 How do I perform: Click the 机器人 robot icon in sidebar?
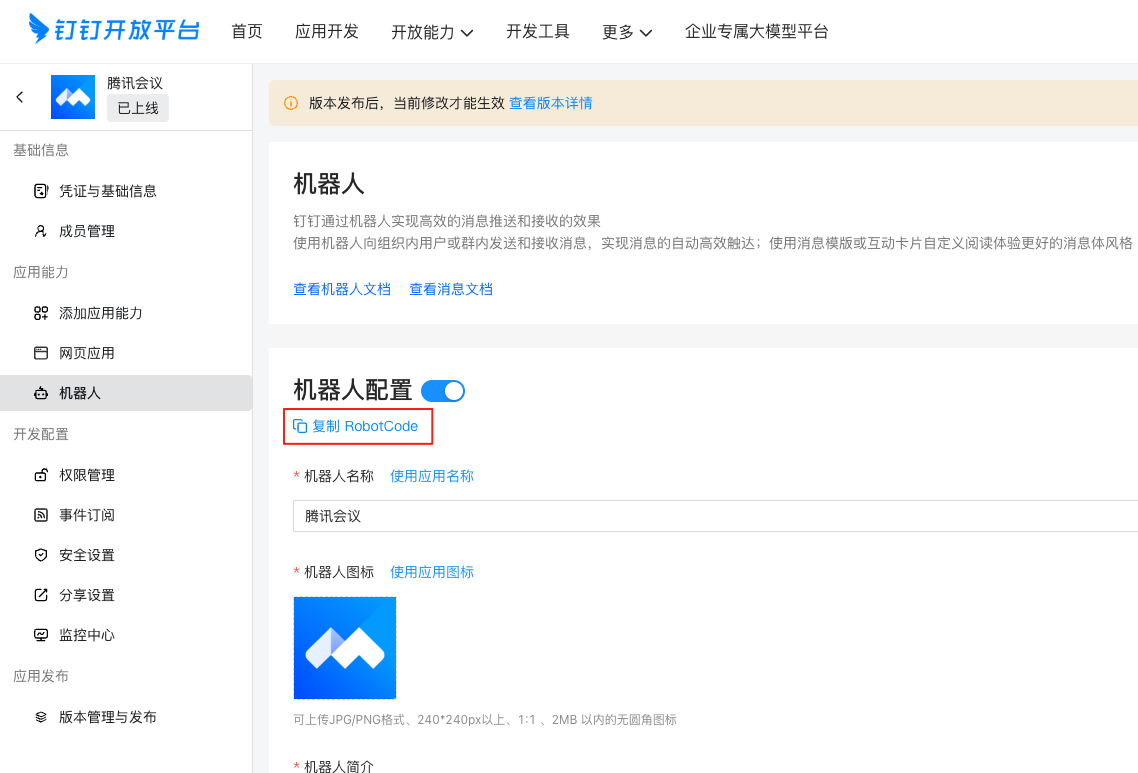click(x=41, y=393)
